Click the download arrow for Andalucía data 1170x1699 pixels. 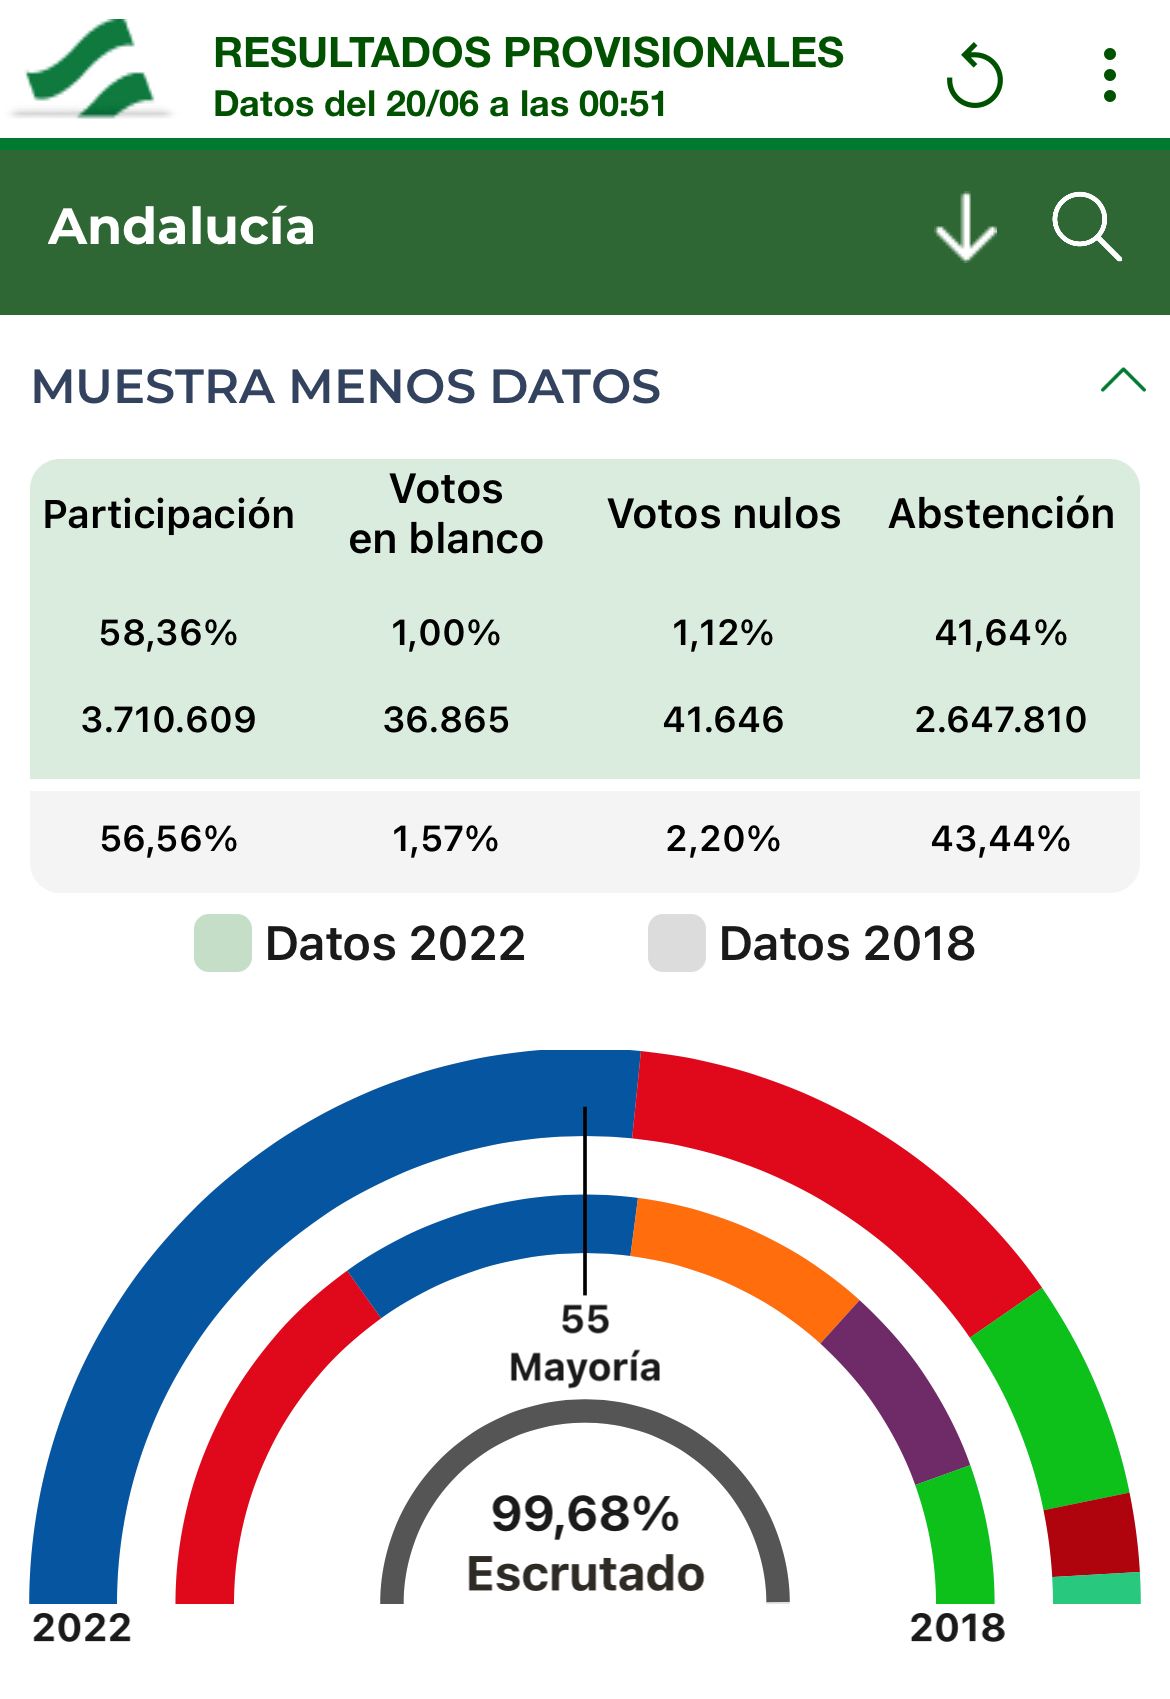[966, 227]
